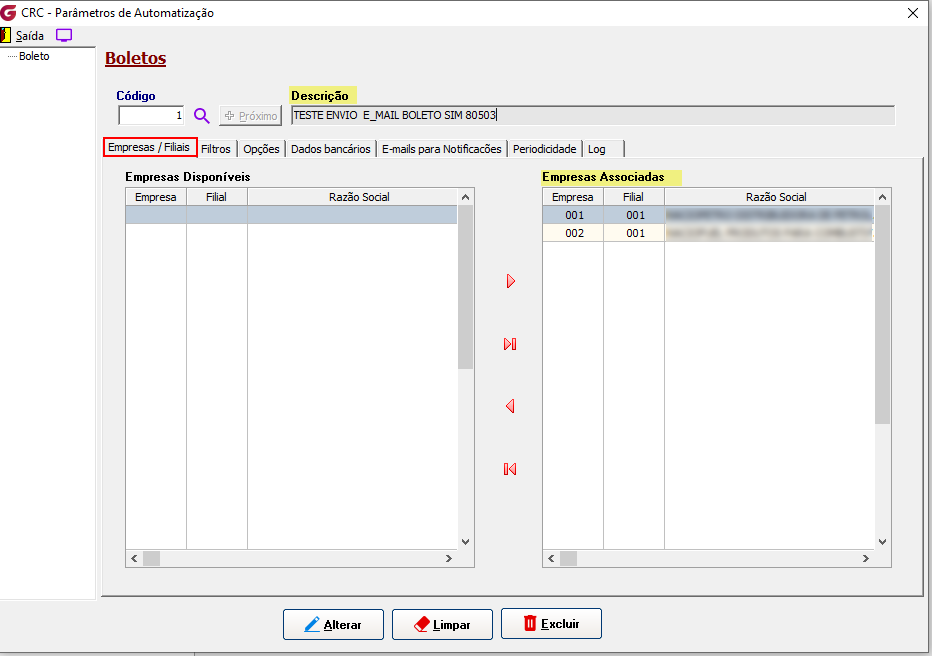Switch to the Empresas / Filiais tab

pos(150,147)
